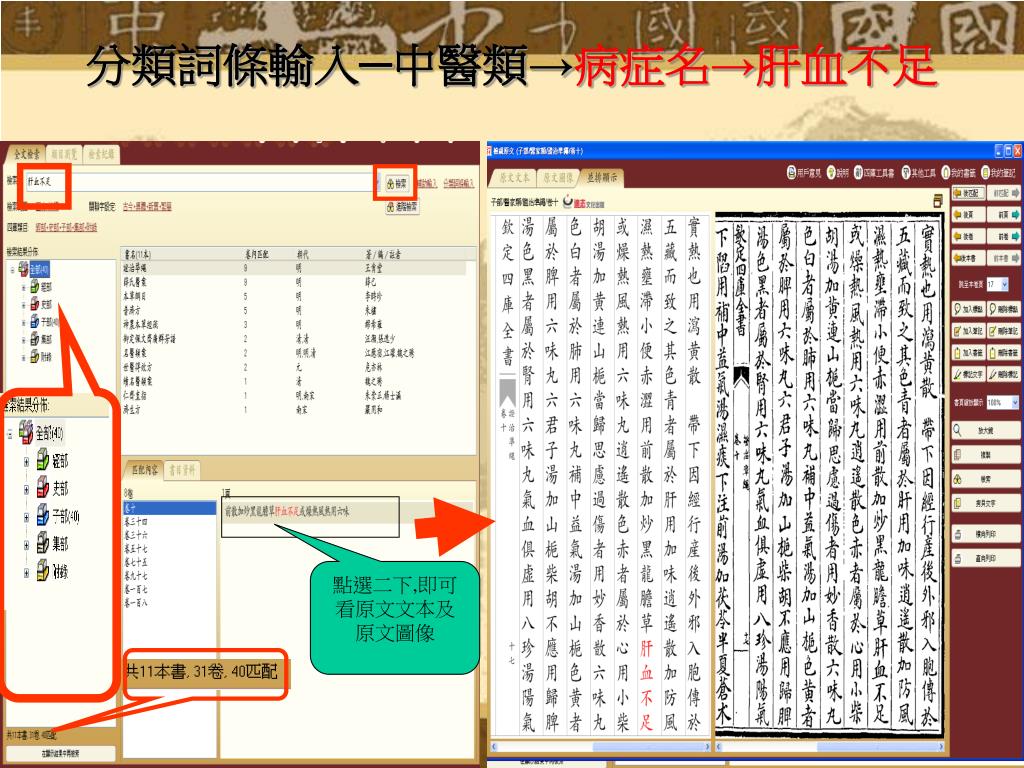Switch to the 檢索記錄 tab
1024x768 pixels.
(x=101, y=154)
